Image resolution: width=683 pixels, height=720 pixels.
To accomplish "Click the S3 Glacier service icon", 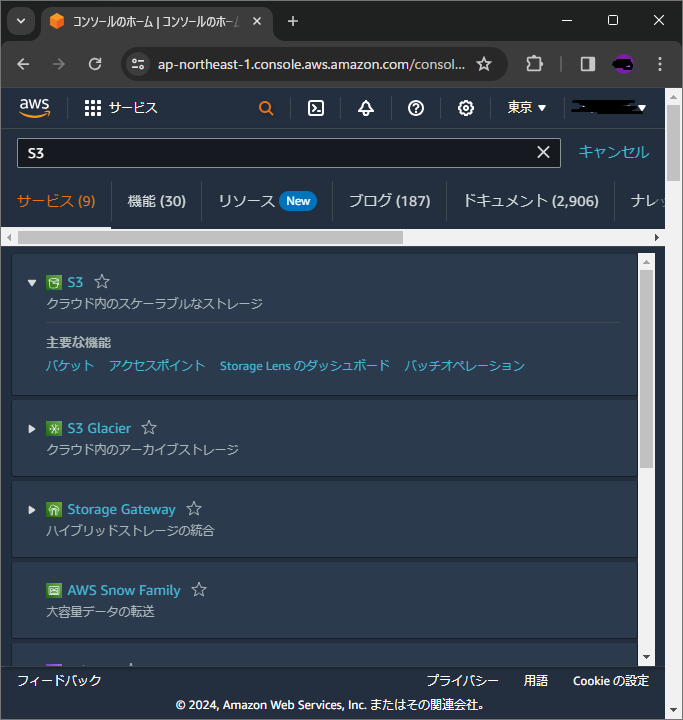I will coord(54,428).
